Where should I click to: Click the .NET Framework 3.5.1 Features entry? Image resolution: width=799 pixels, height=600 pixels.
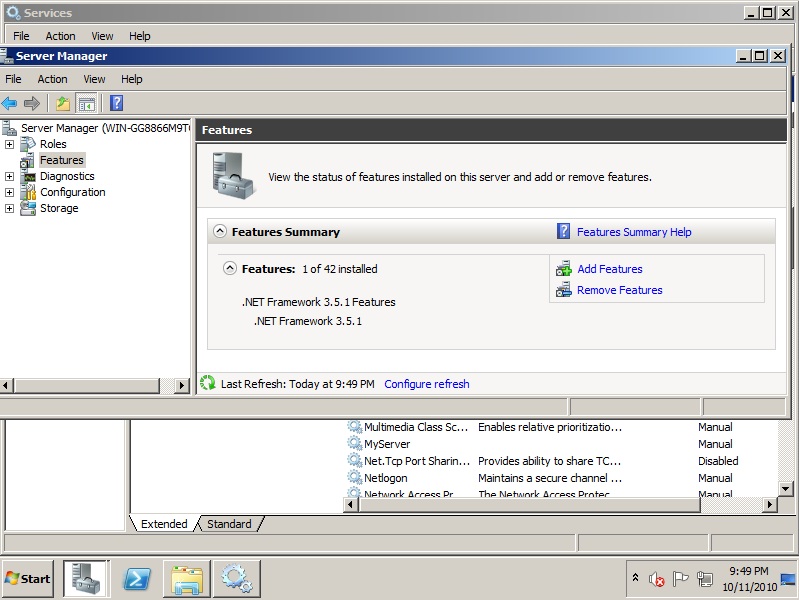pos(318,302)
